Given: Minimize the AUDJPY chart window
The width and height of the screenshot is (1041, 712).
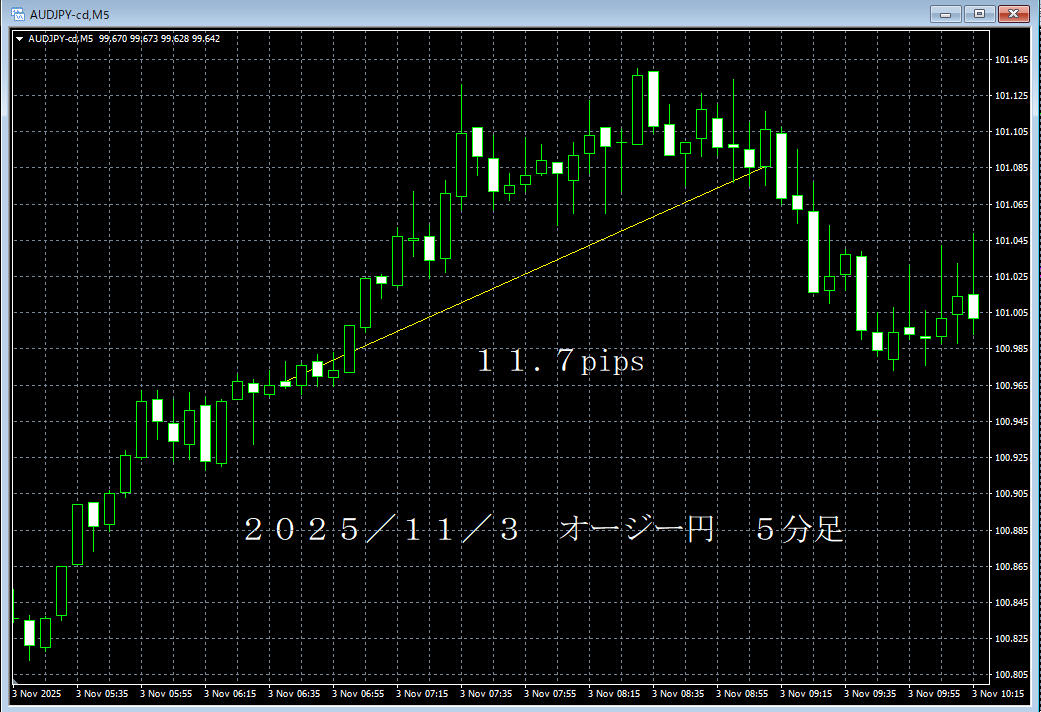Looking at the screenshot, I should [945, 13].
